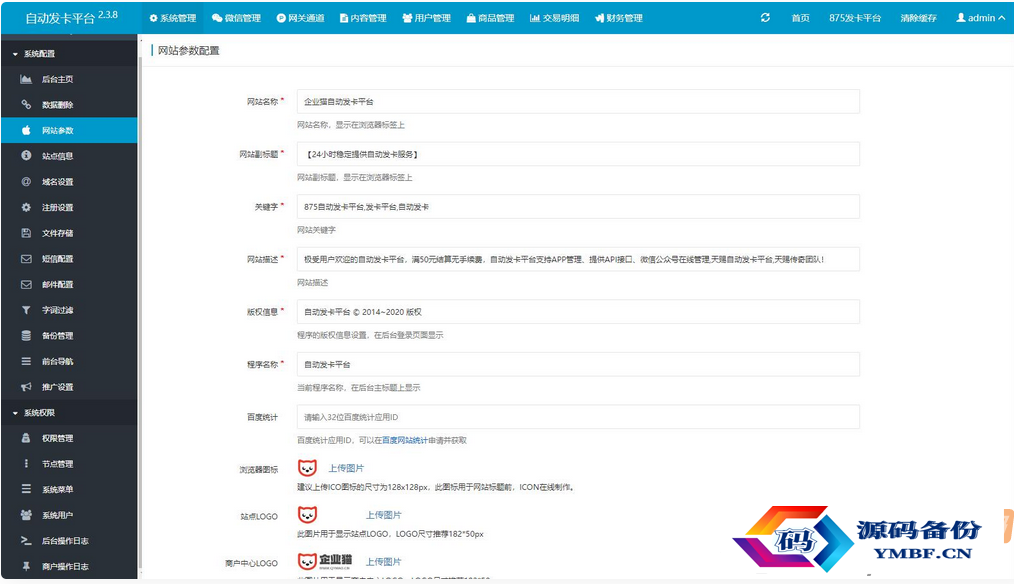The width and height of the screenshot is (1014, 584).
Task: Open 权限管理 lock icon item
Action: pyautogui.click(x=69, y=438)
